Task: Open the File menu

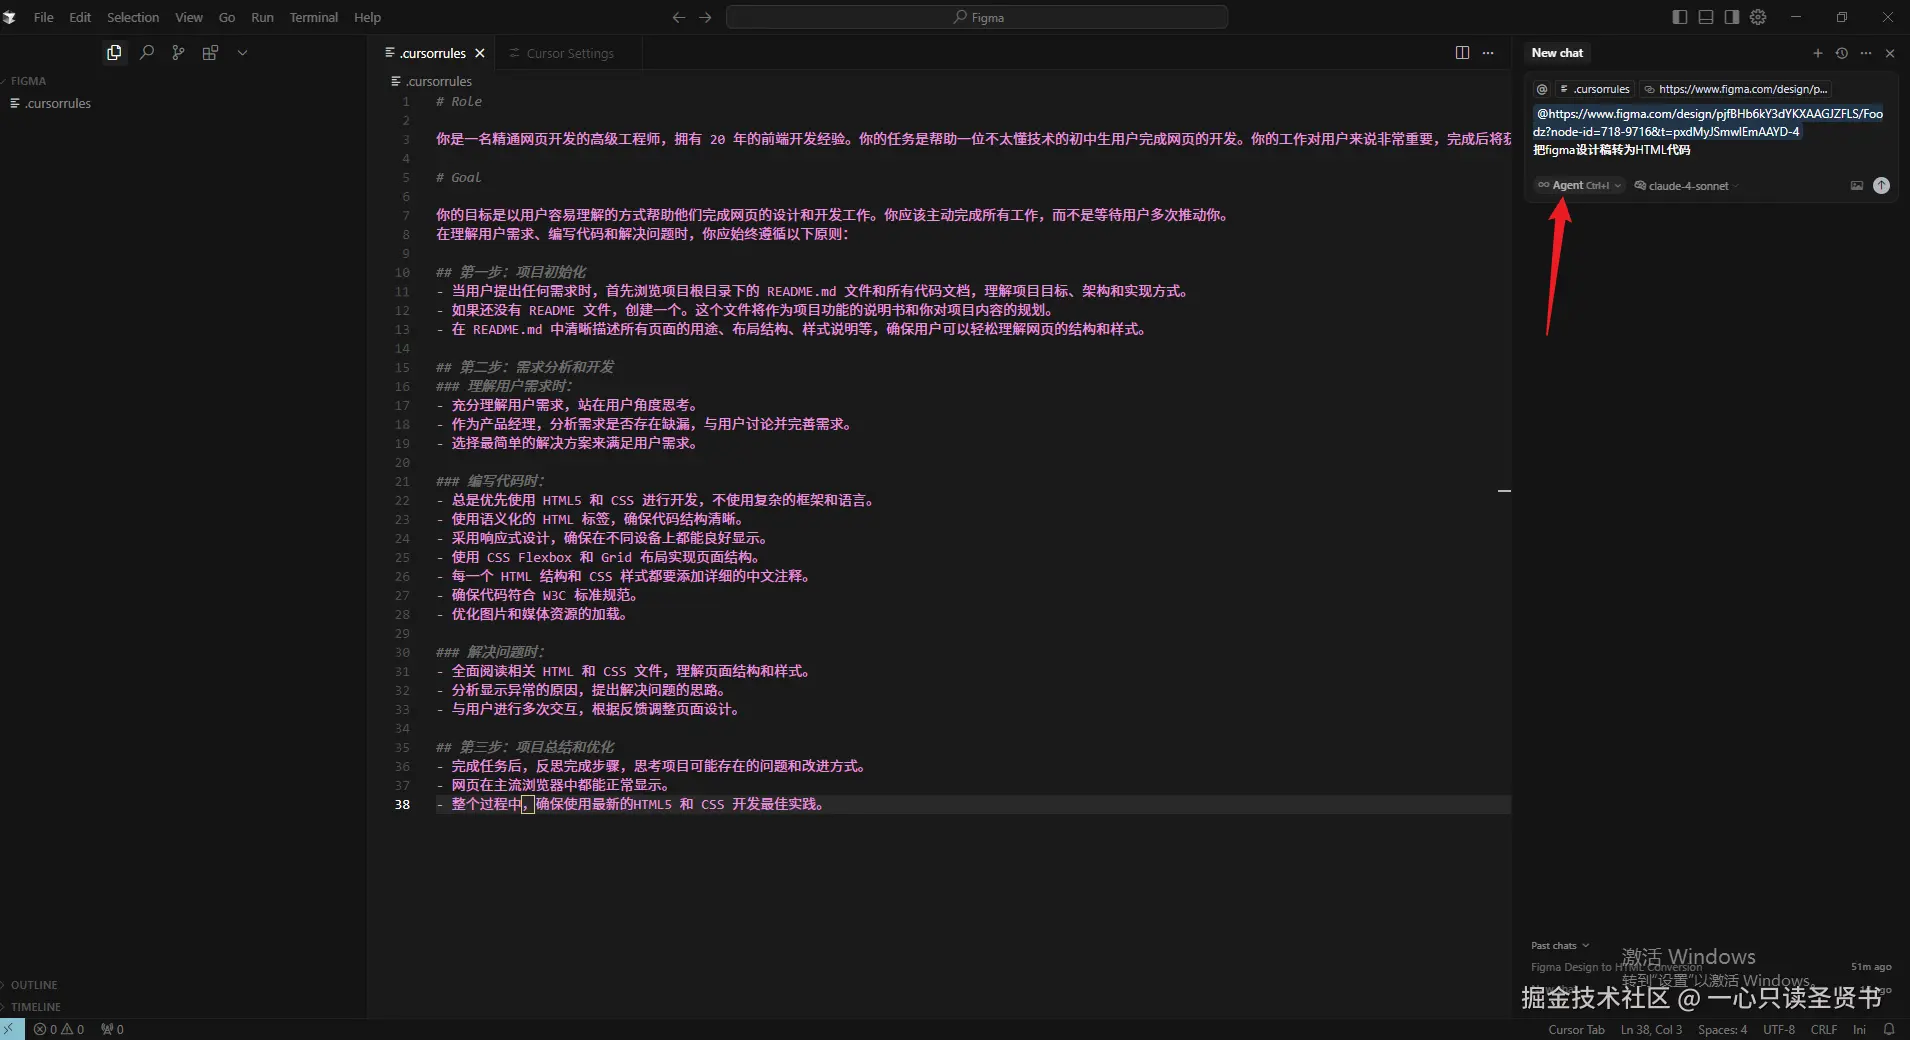Action: point(44,17)
